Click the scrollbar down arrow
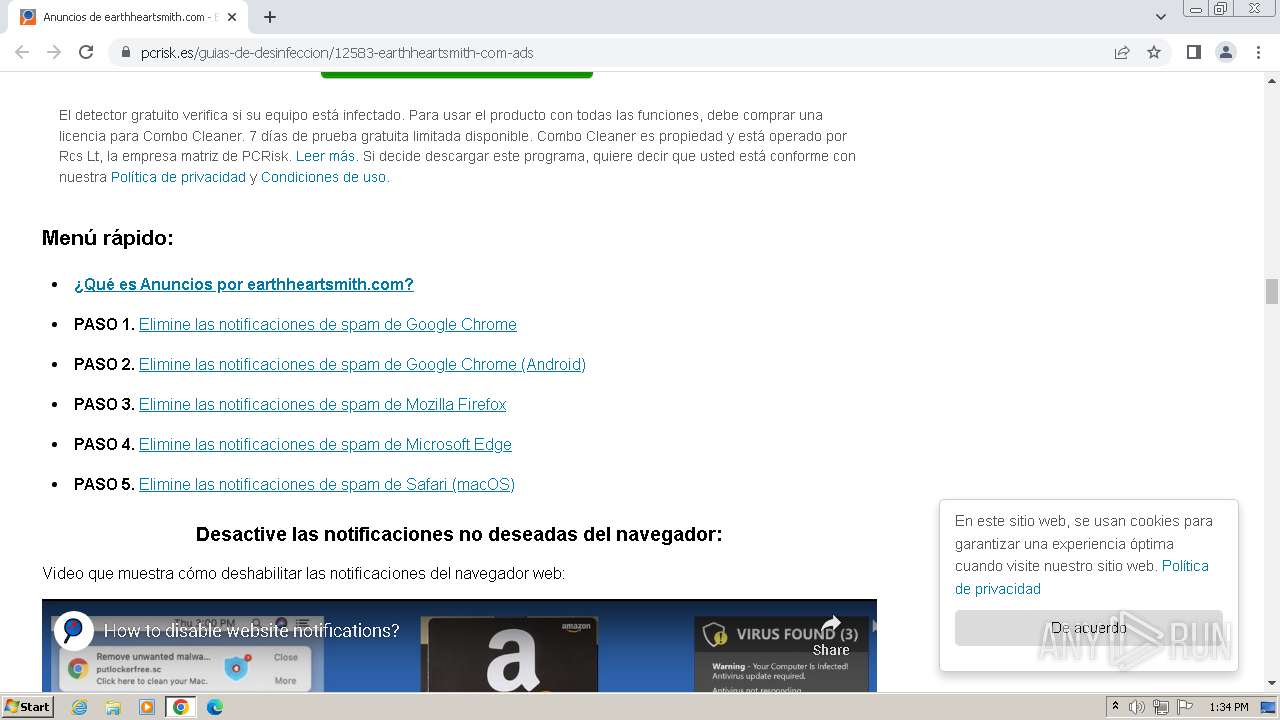 pos(1272,683)
